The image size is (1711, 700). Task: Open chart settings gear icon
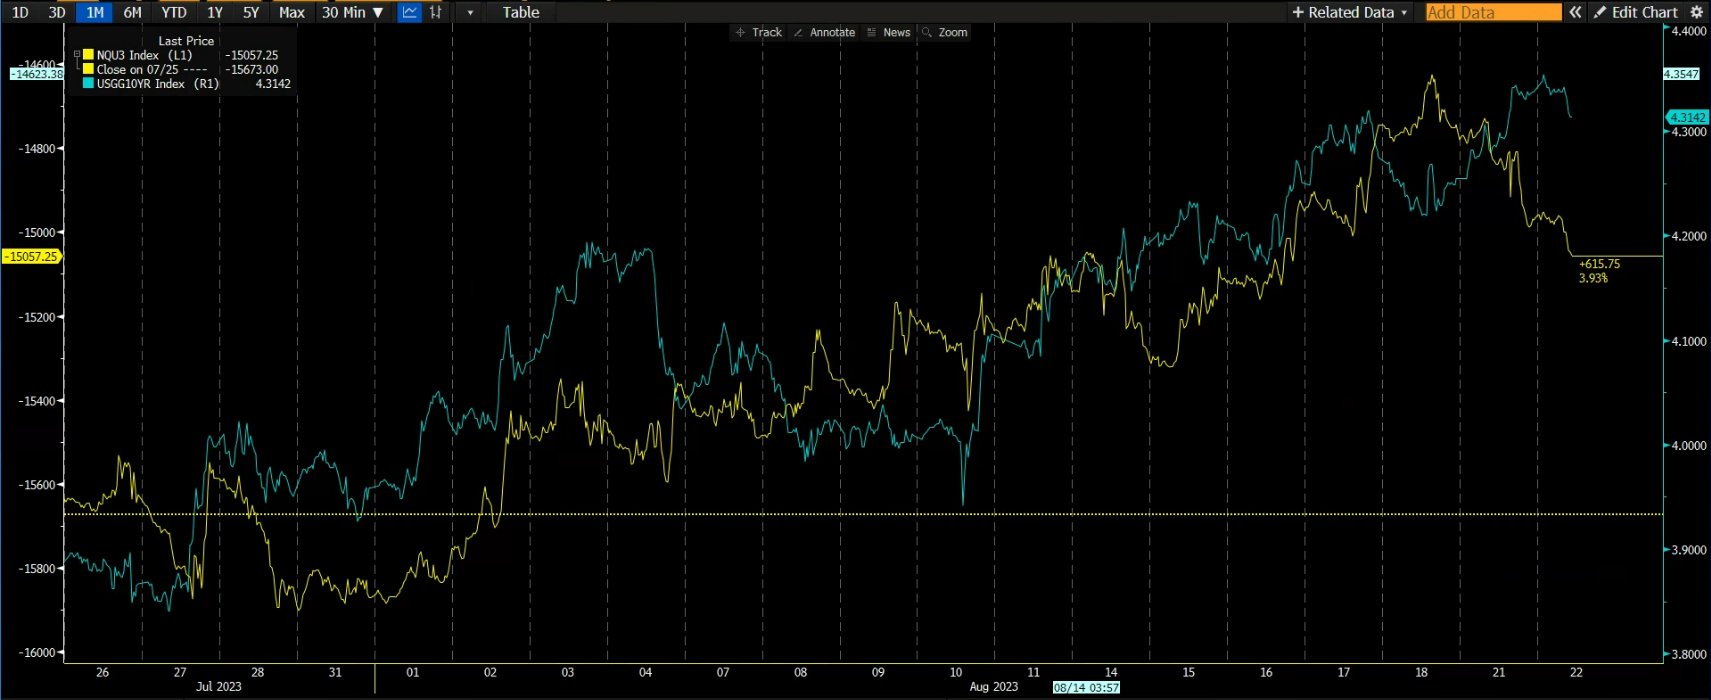click(x=1696, y=12)
